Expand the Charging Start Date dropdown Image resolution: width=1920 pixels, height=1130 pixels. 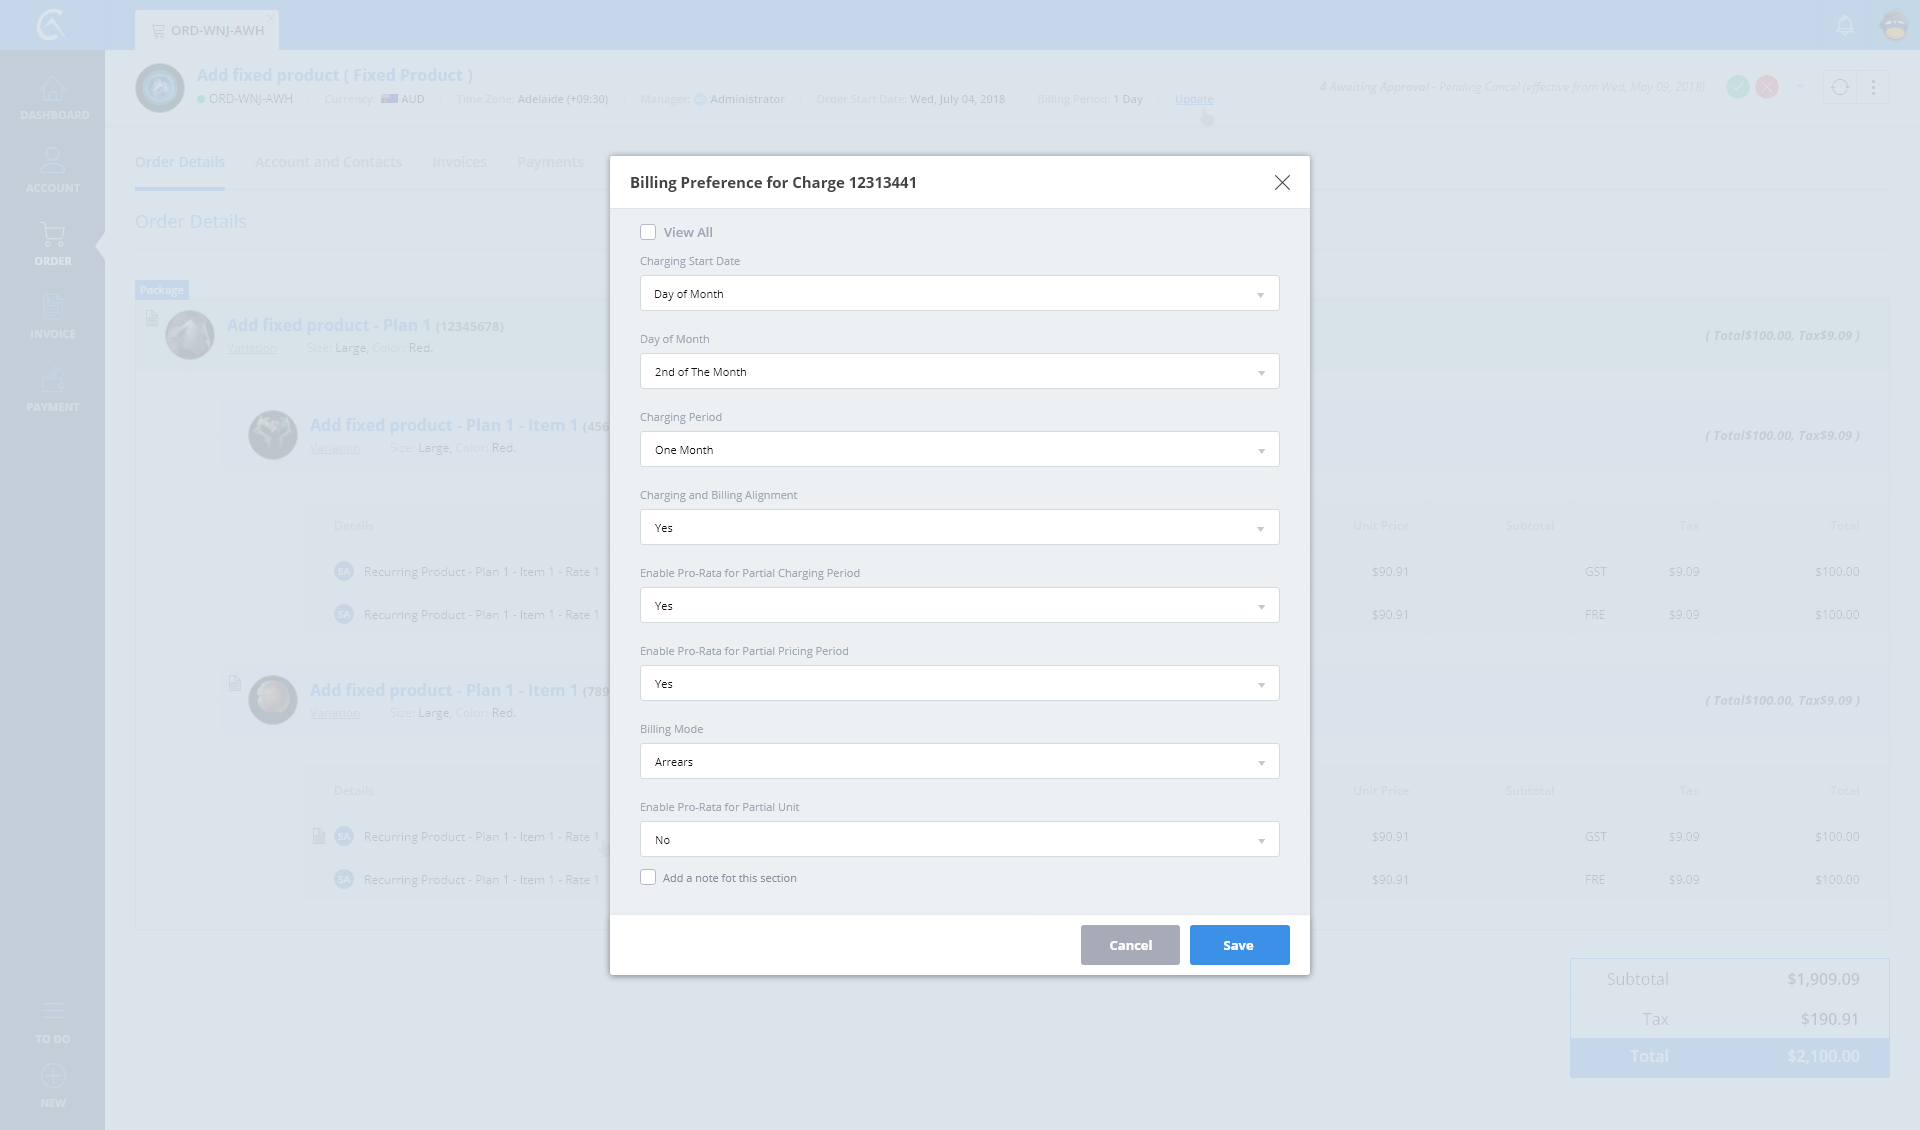[x=959, y=294]
